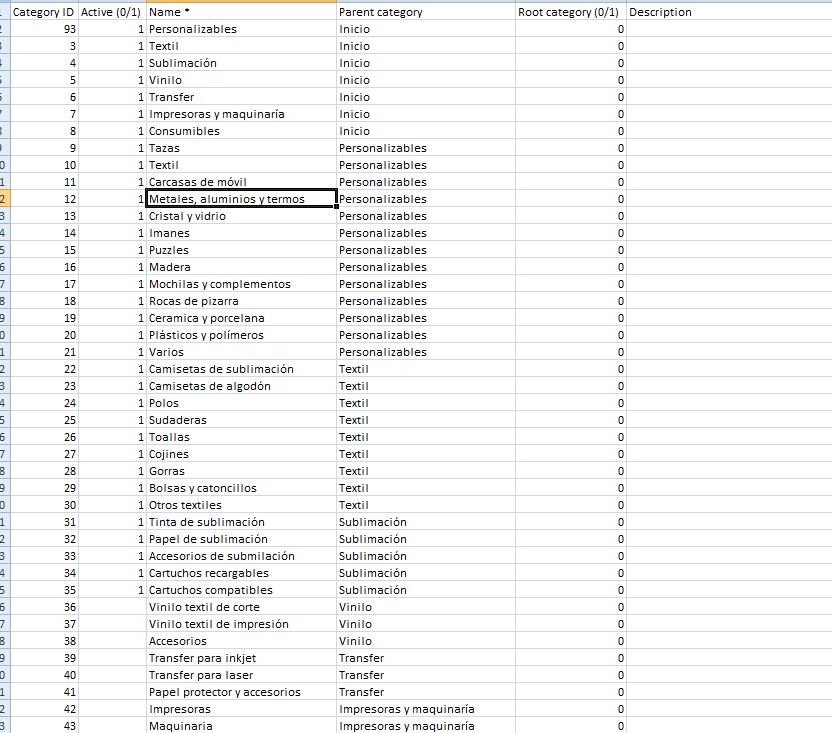Viewport: 832px width, 733px height.
Task: Click the 'Vinilo textil de corte' cell
Action: pyautogui.click(x=241, y=606)
